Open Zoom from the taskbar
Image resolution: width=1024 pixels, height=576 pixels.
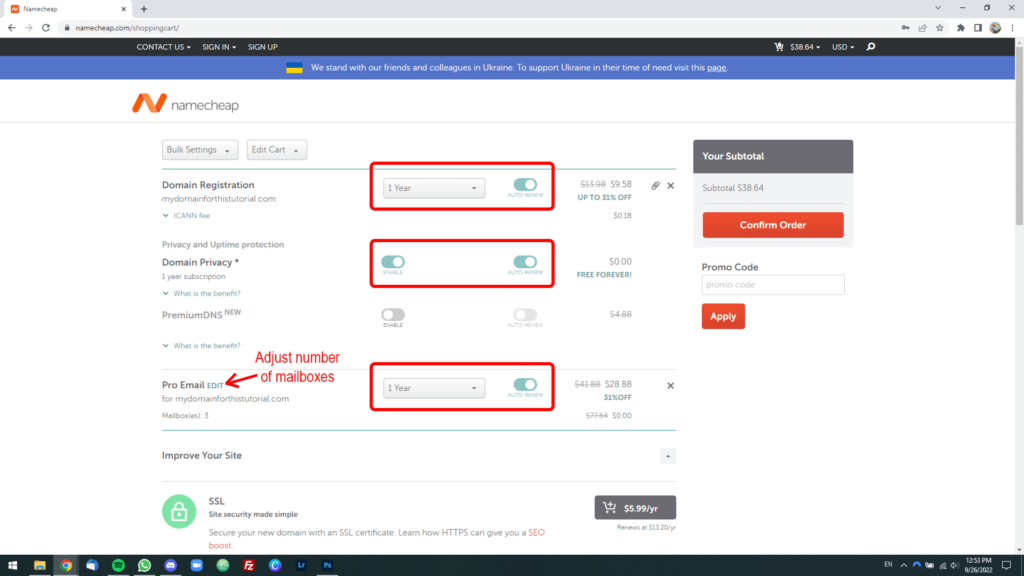click(197, 565)
